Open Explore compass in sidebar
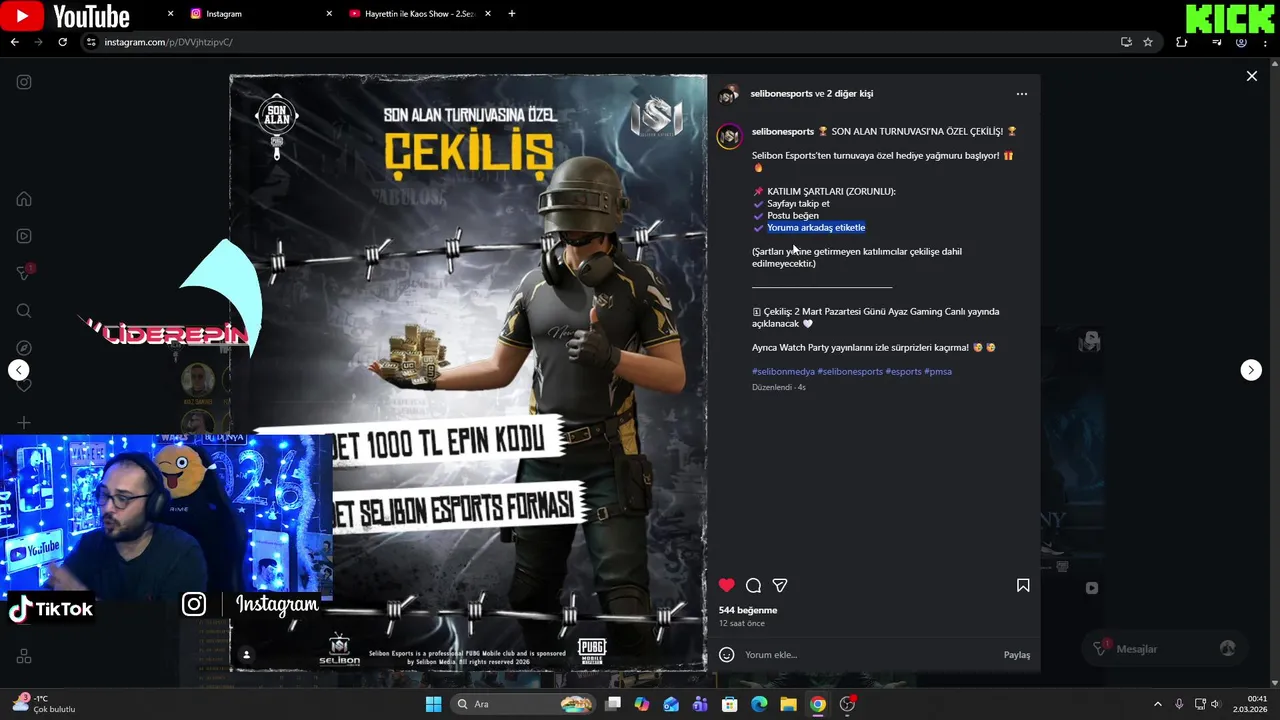 tap(24, 348)
